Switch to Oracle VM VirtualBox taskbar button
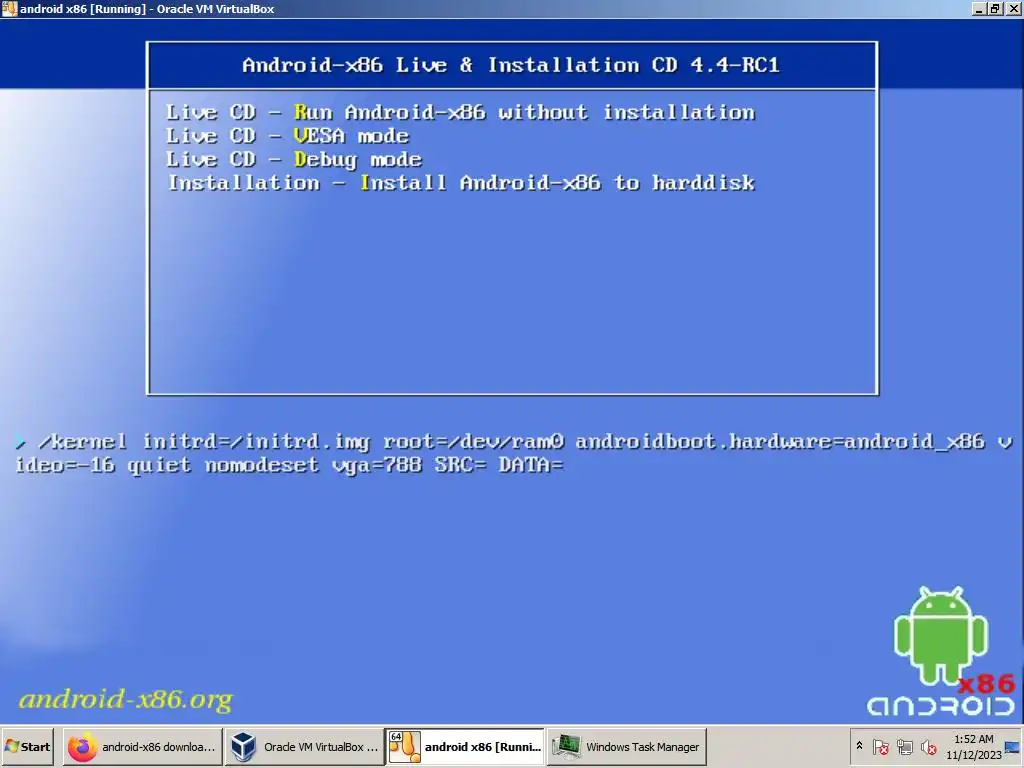 pos(304,746)
